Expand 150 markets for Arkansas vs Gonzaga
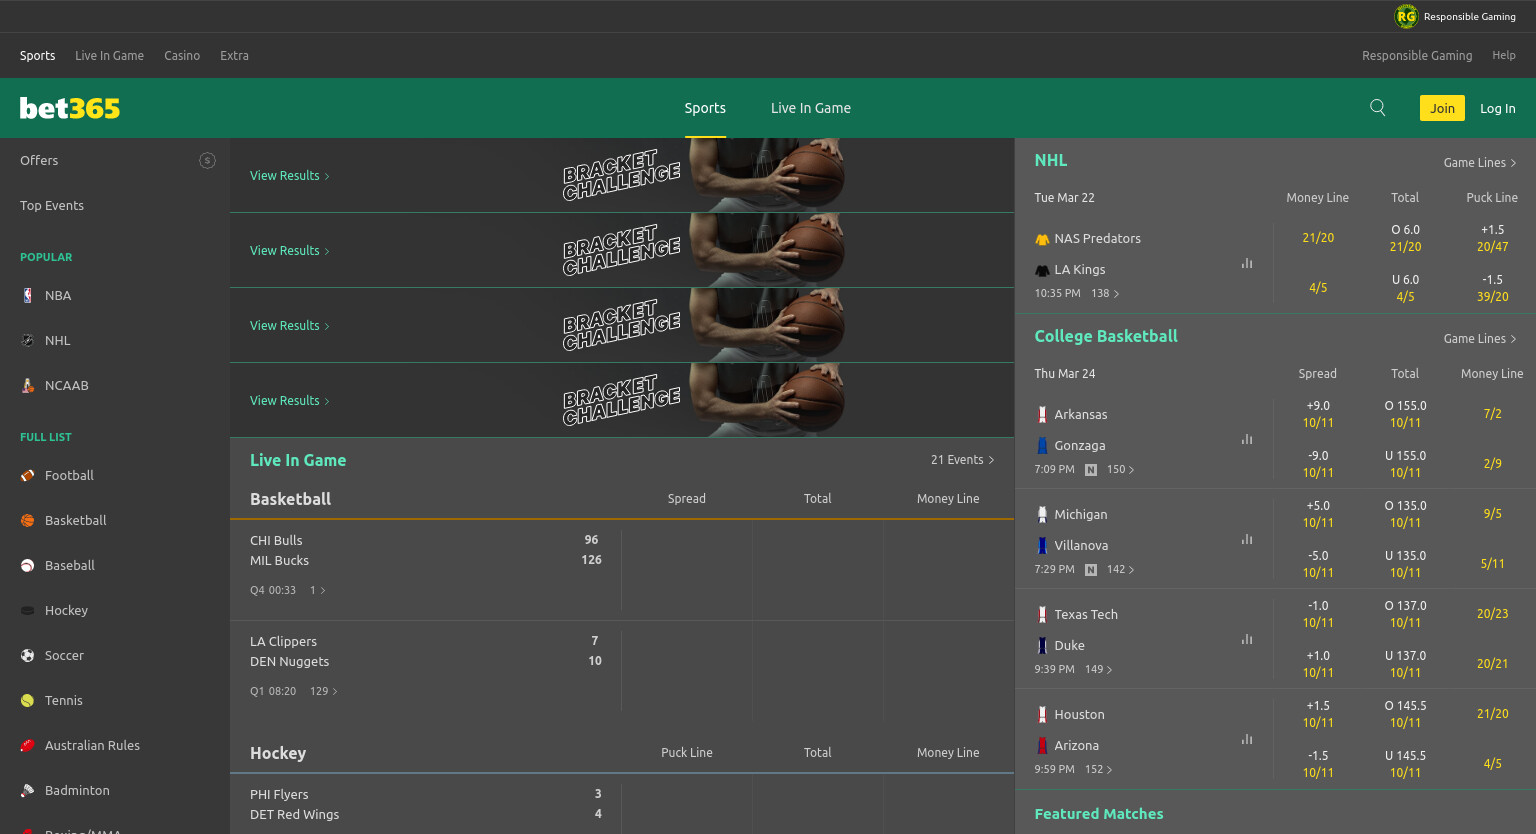 click(1120, 470)
